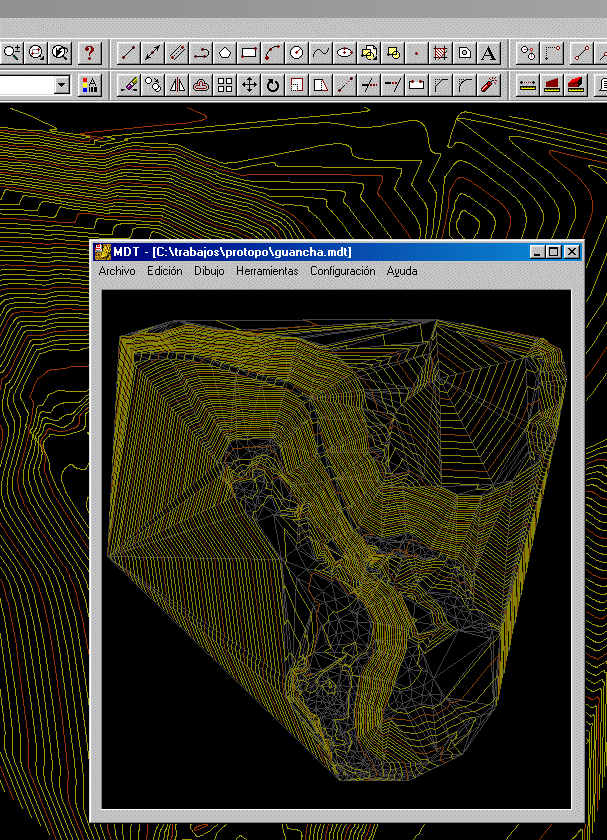607x840 pixels.
Task: Click the Insert block icon
Action: (369, 53)
